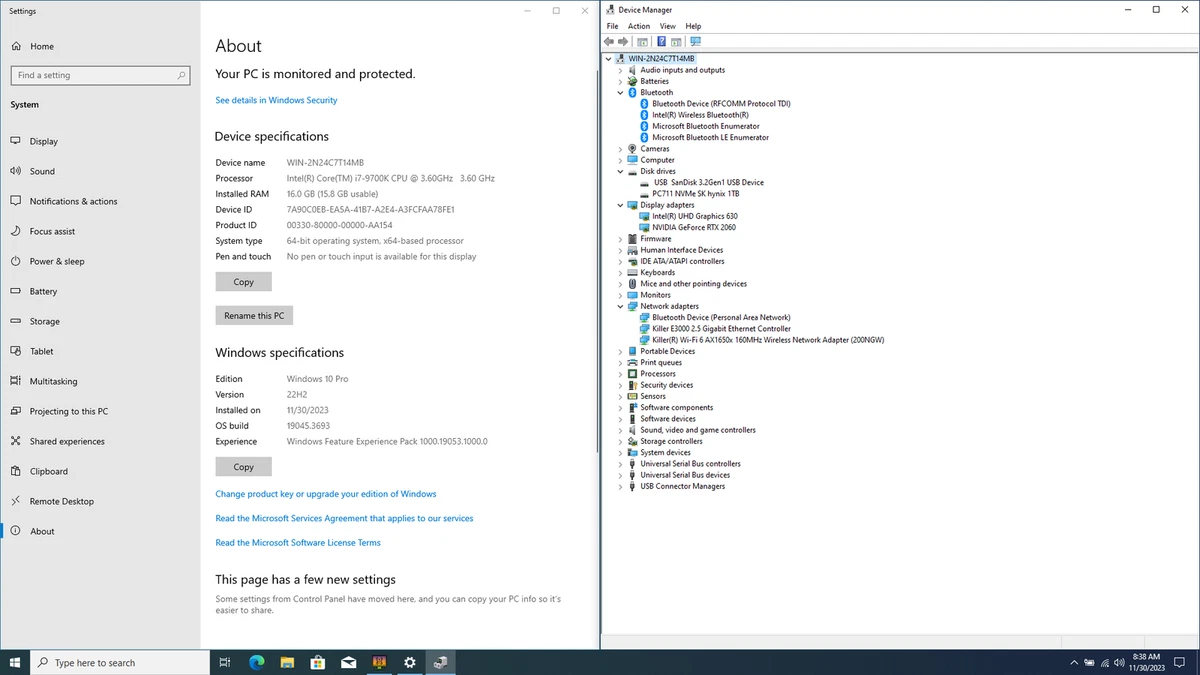The image size is (1200, 675).
Task: Click the Storage icon in Settings sidebar
Action: coord(16,321)
